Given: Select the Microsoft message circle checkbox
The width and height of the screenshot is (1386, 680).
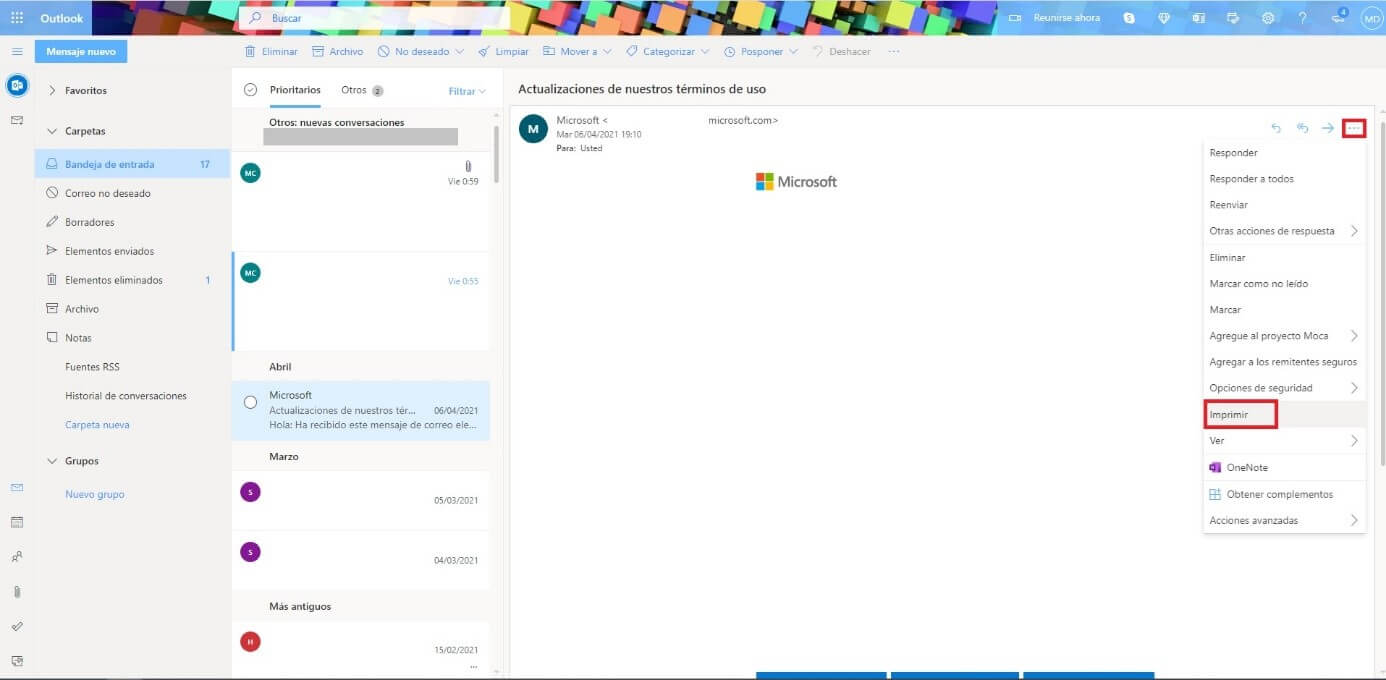Looking at the screenshot, I should (251, 402).
